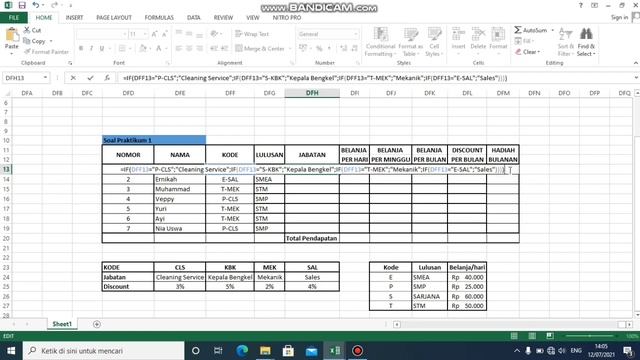
Task: Toggle Bold formatting
Action: [81, 48]
